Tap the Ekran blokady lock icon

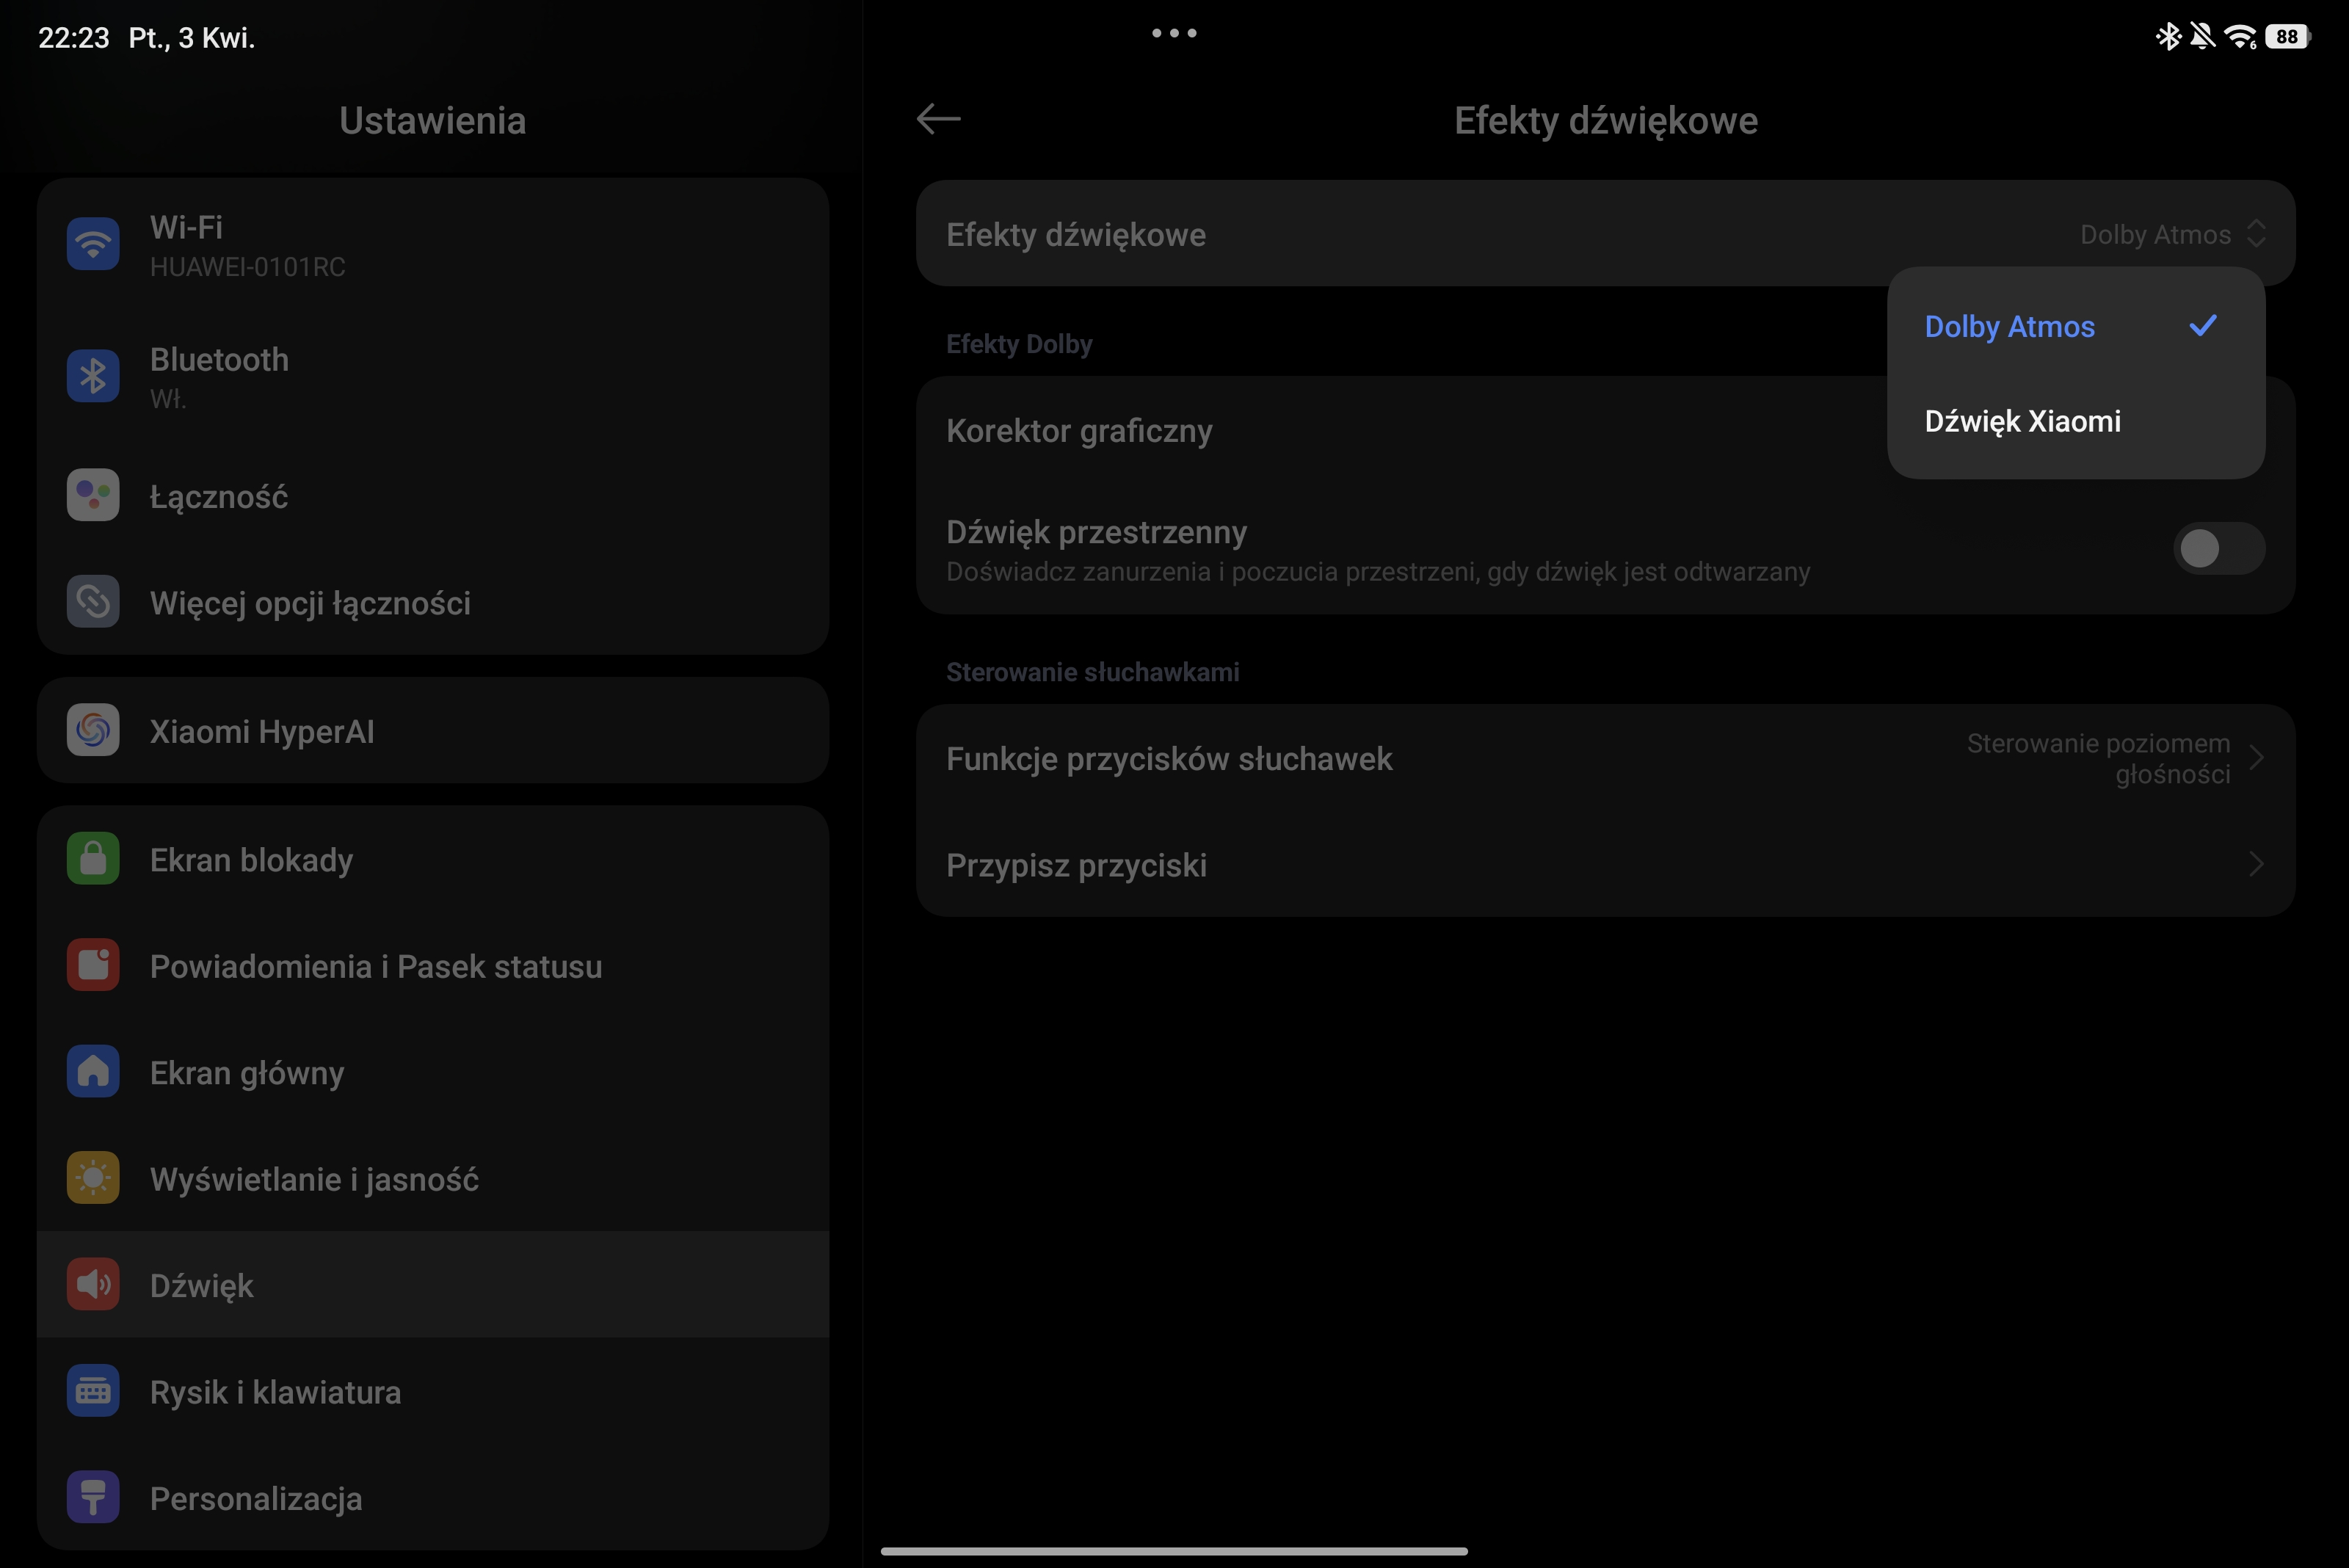click(x=93, y=859)
